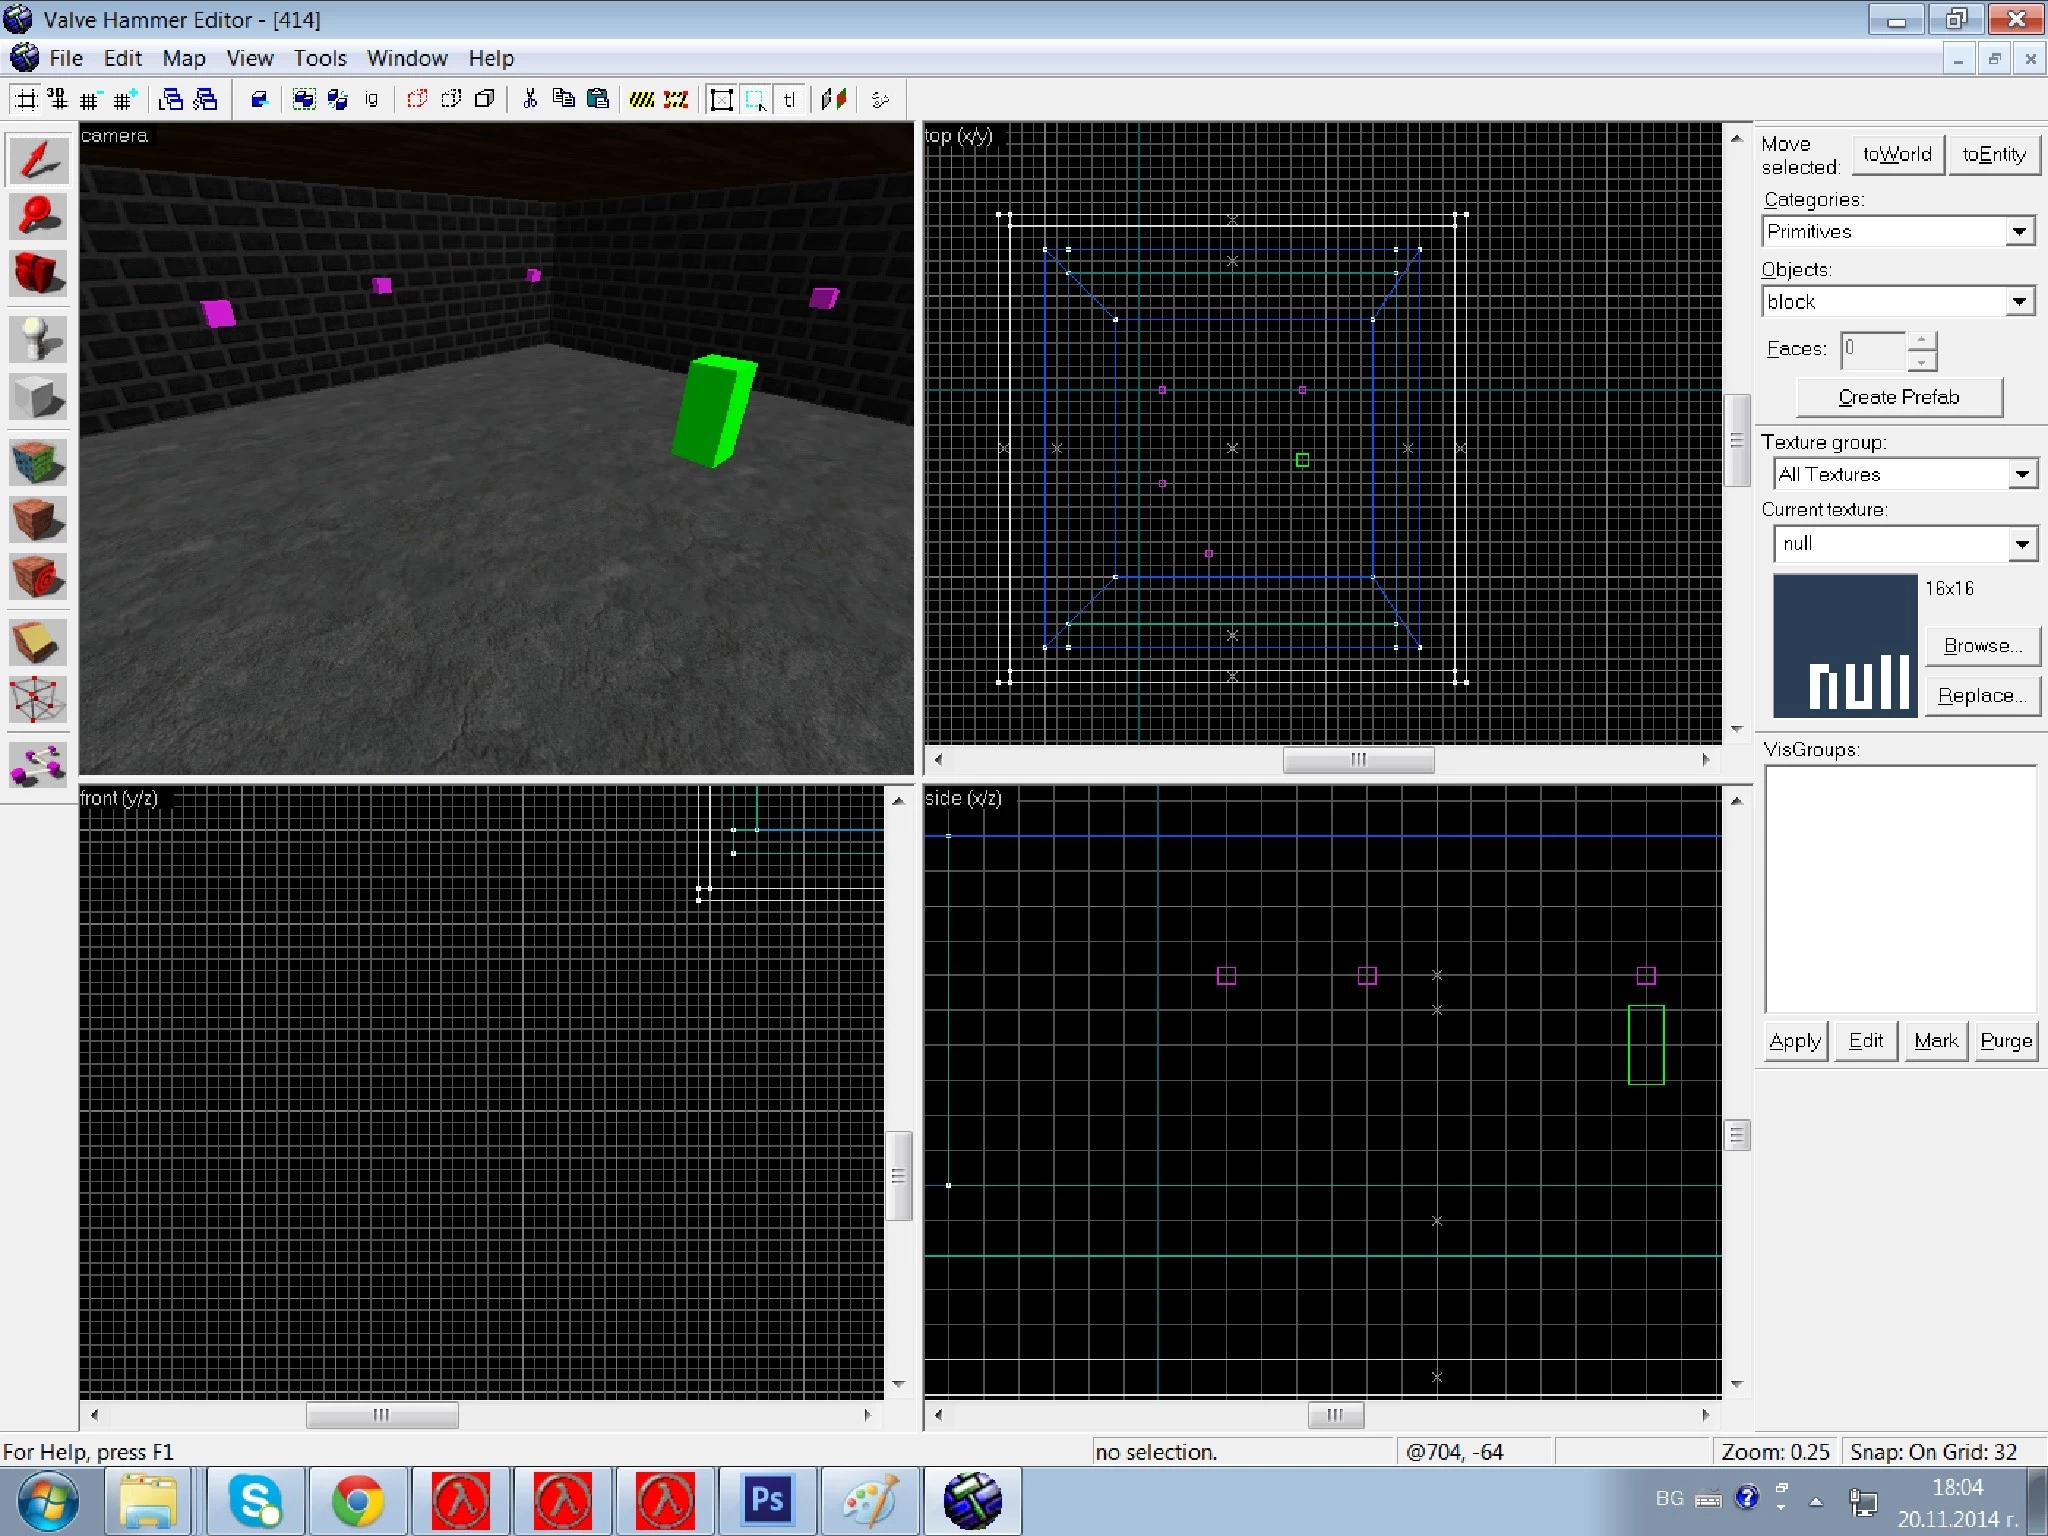Select the Block creation tool
Screen dimensions: 2048x1536
pyautogui.click(x=38, y=396)
